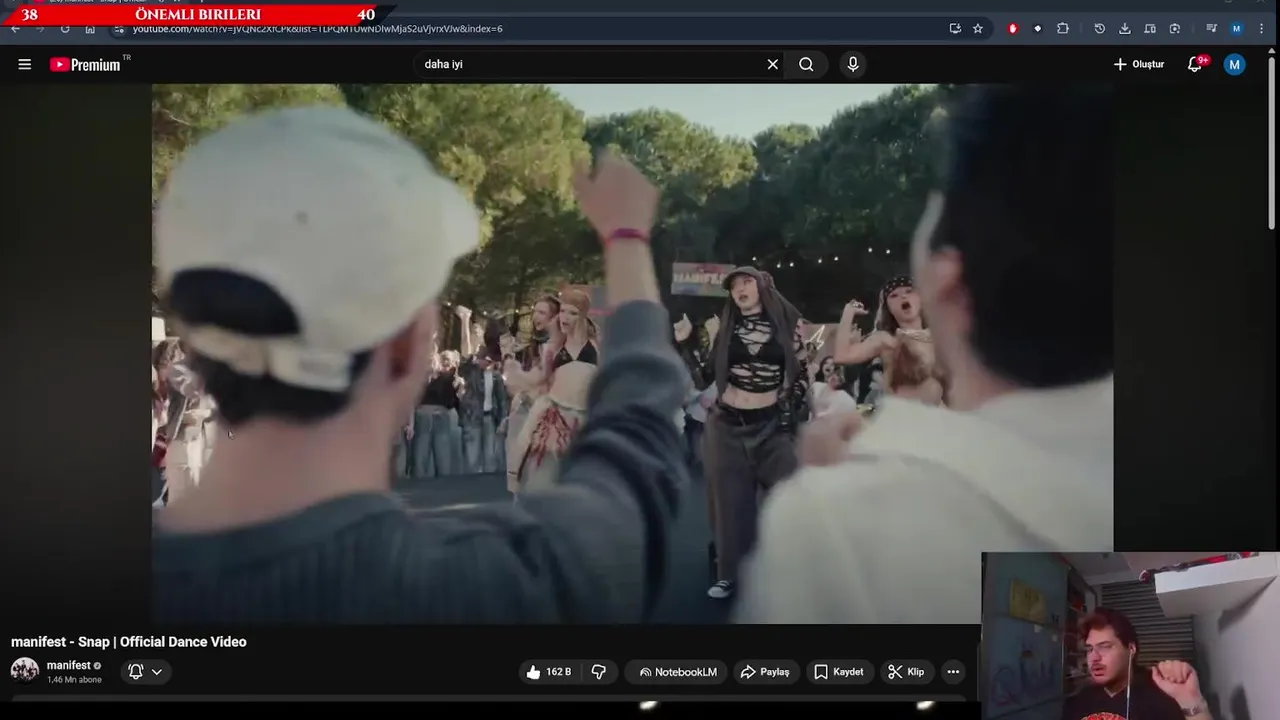Open the browser profile M avatar
Image resolution: width=1280 pixels, height=720 pixels.
[1237, 28]
